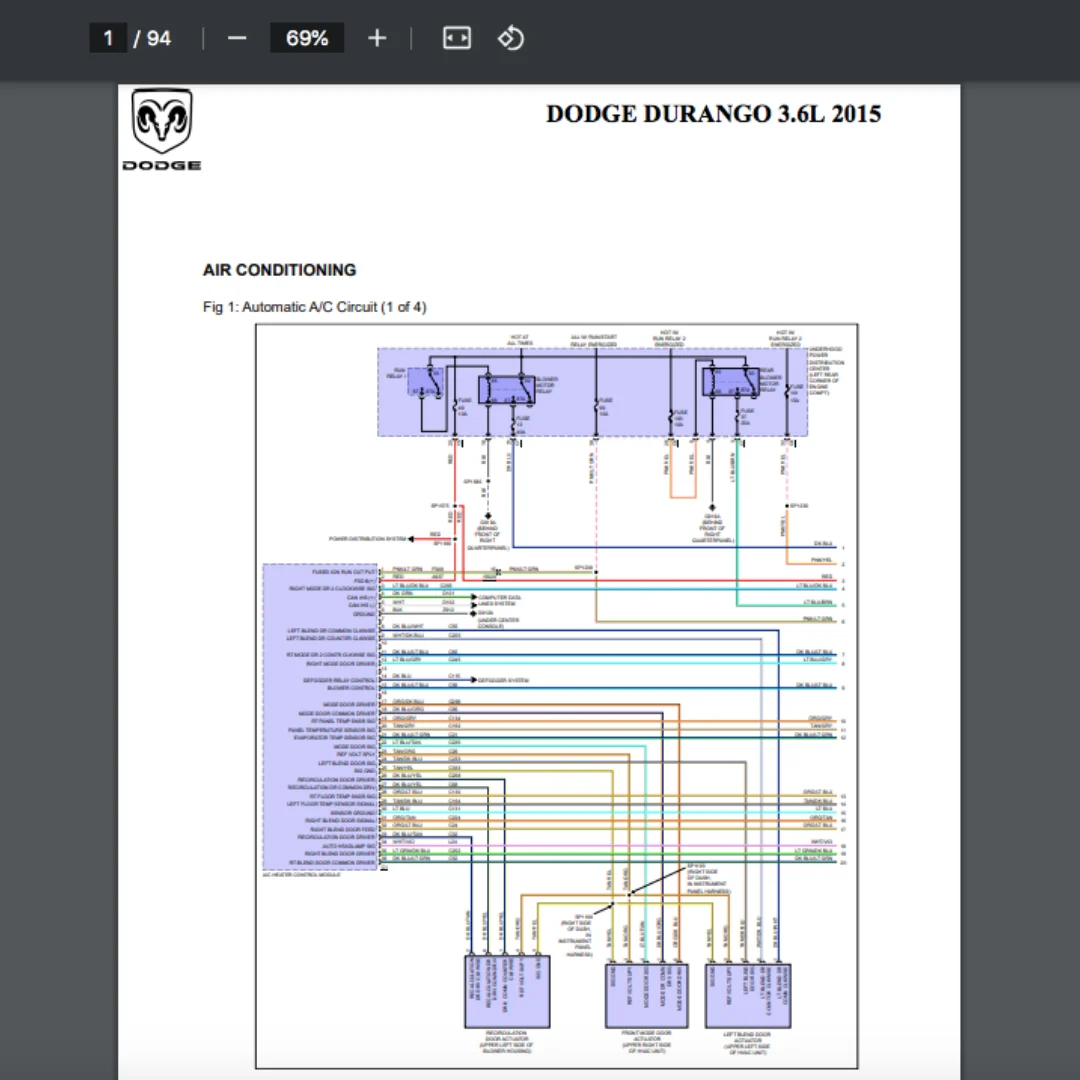1080x1080 pixels.
Task: Click the 69% zoom level field
Action: pos(307,39)
